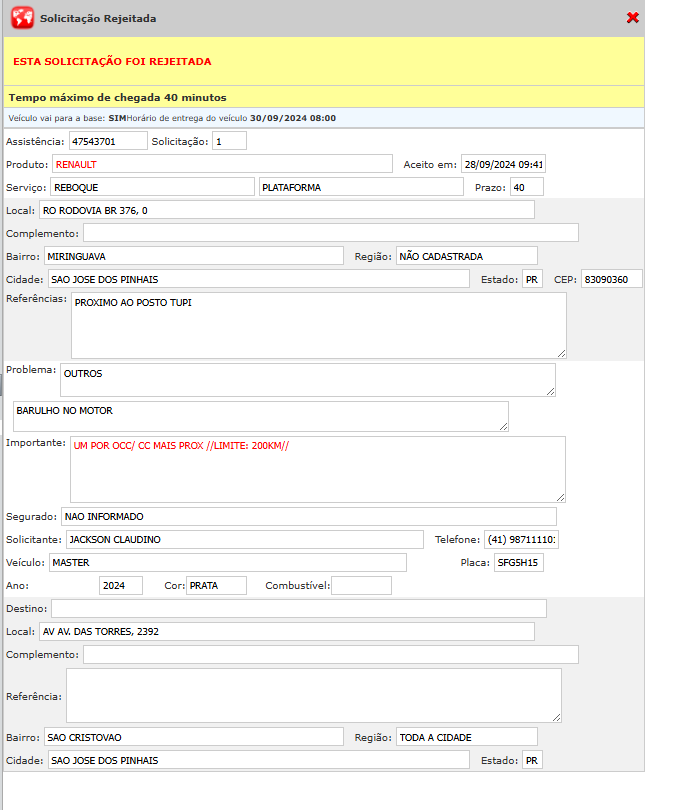This screenshot has width=673, height=810.
Task: Select the Prazo field
Action: coord(526,187)
